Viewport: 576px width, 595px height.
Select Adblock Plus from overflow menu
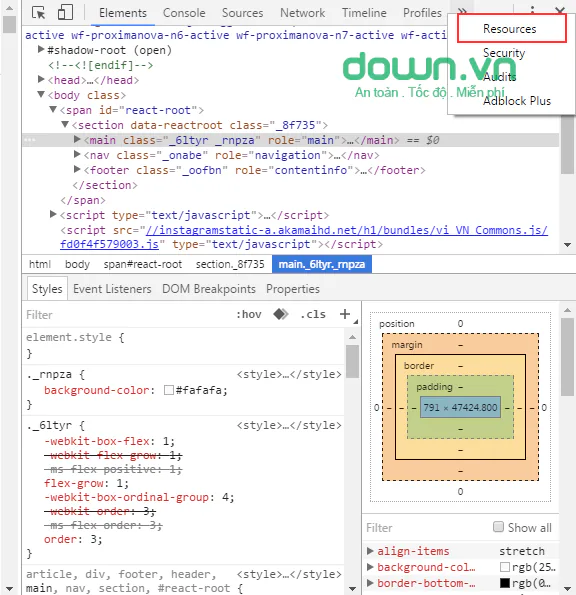516,101
